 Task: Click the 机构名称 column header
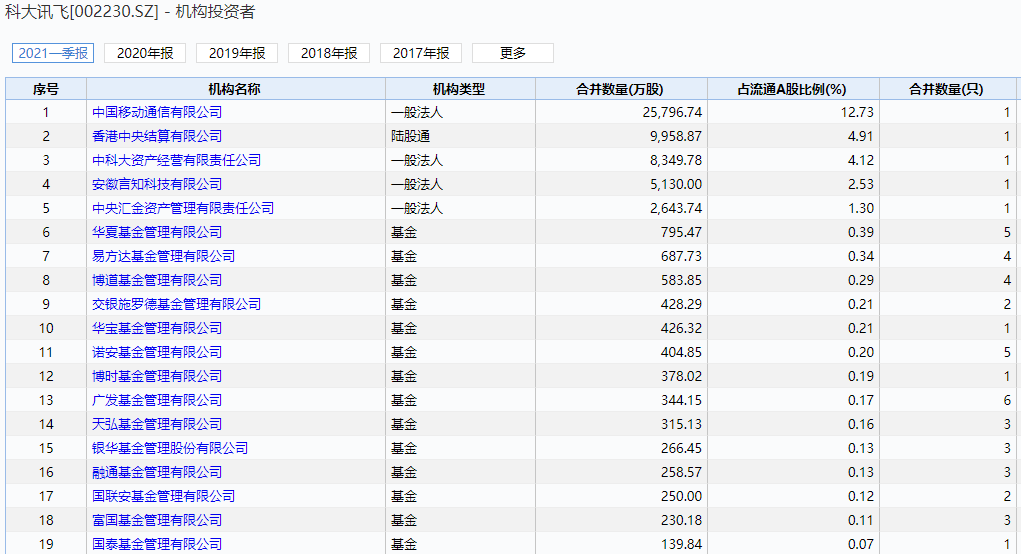point(235,89)
